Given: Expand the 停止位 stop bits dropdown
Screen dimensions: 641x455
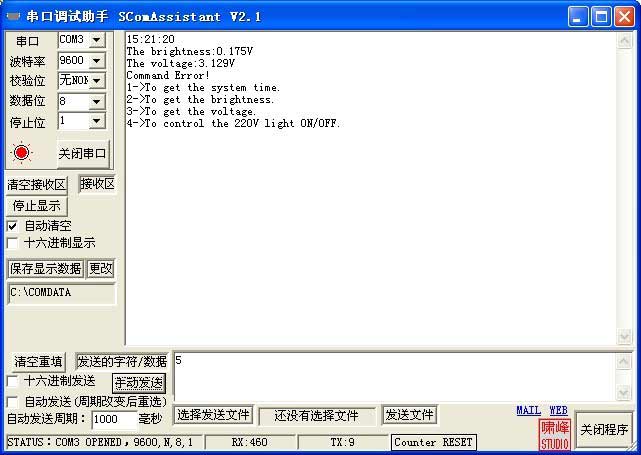Looking at the screenshot, I should (96, 121).
